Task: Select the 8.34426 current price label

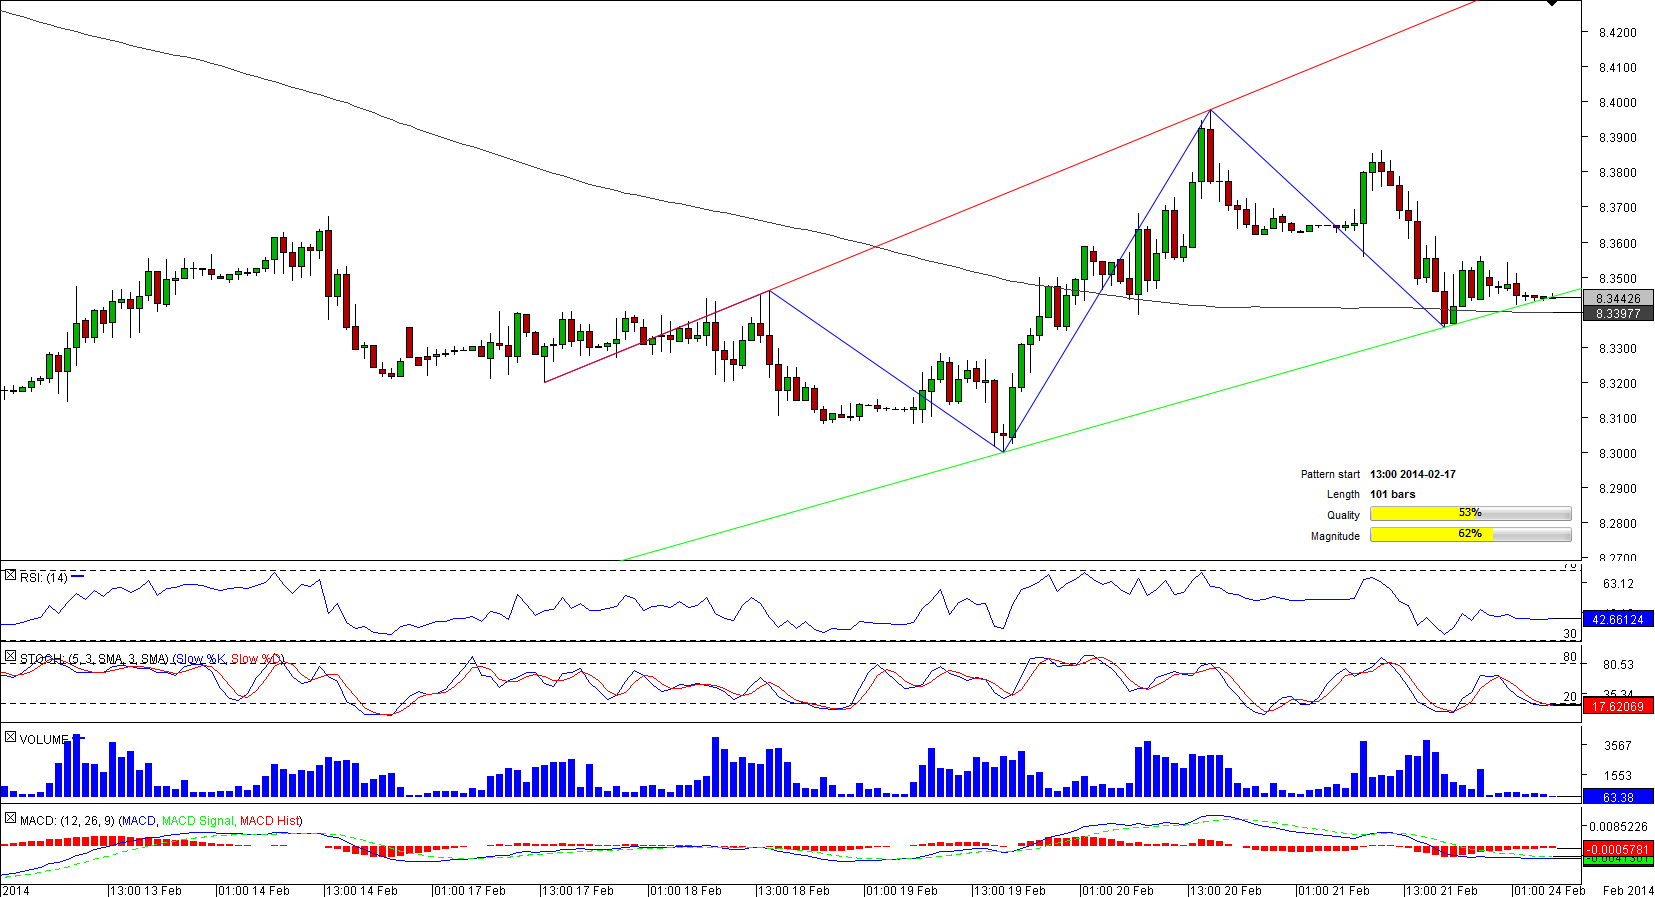Action: (x=1618, y=298)
